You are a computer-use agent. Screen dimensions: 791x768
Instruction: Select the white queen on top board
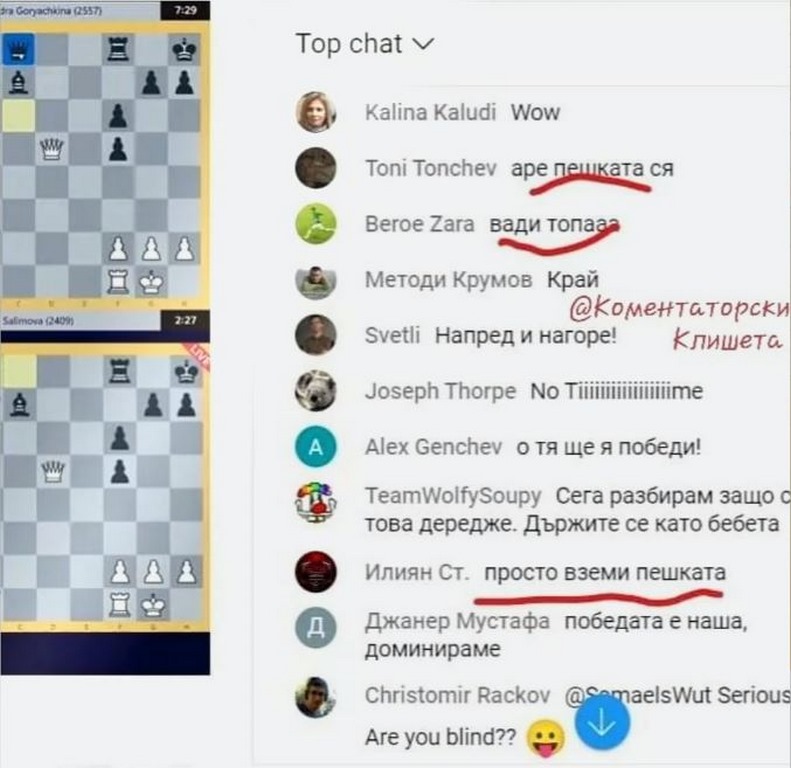[51, 149]
